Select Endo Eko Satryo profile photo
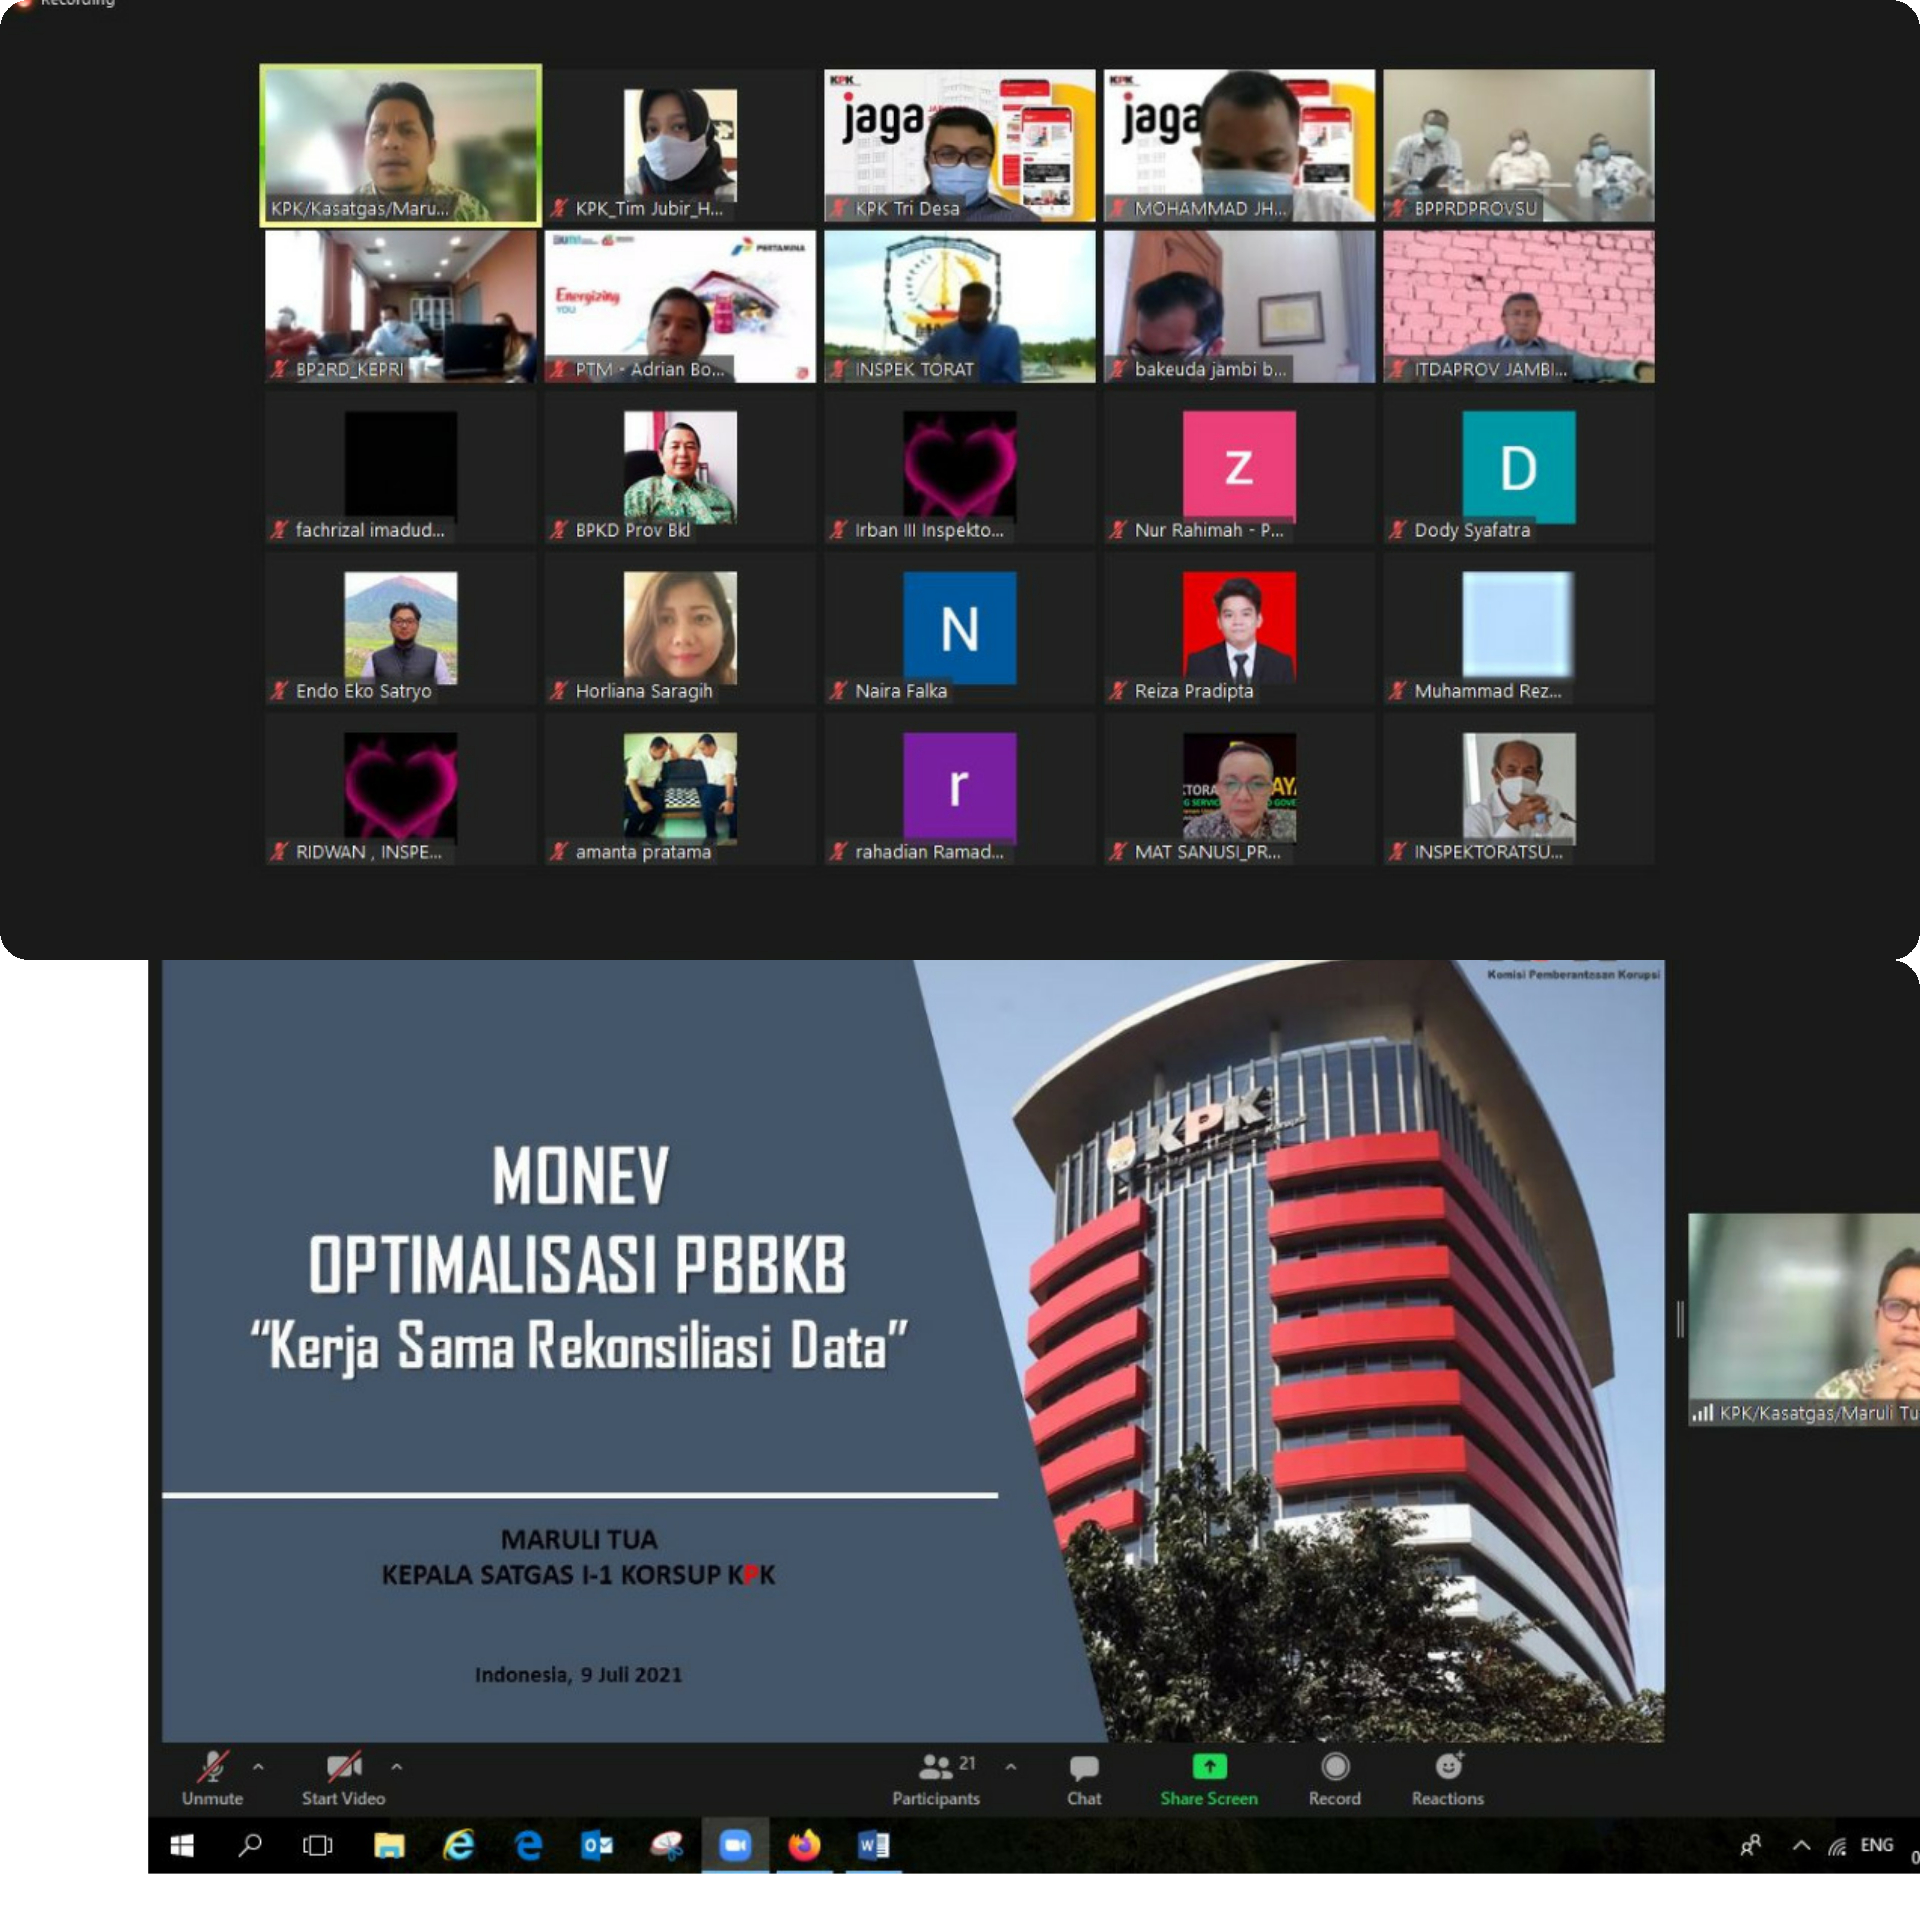 401,628
